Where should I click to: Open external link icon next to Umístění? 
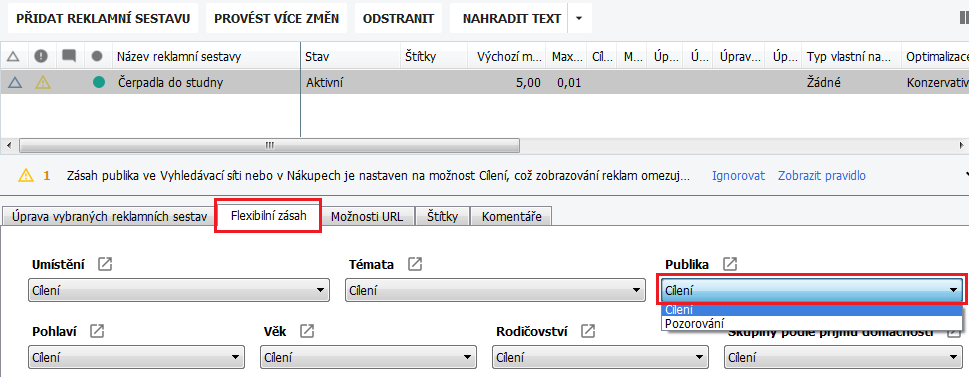coord(106,265)
